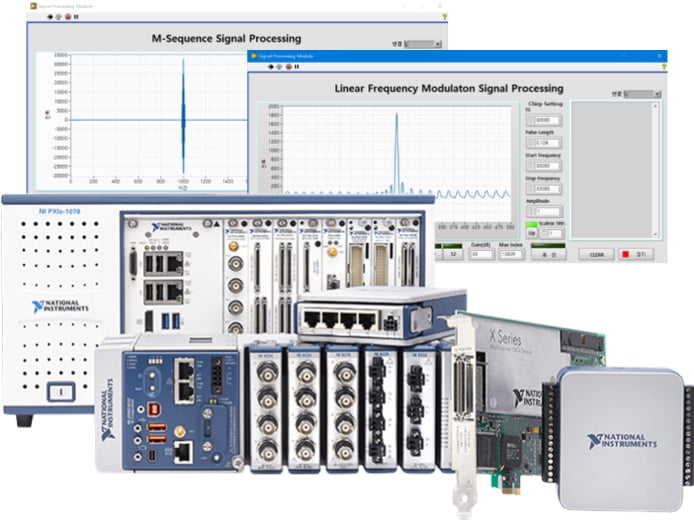Click the scale numeric field beside Up
This screenshot has height=520, width=694.
pyautogui.click(x=555, y=233)
